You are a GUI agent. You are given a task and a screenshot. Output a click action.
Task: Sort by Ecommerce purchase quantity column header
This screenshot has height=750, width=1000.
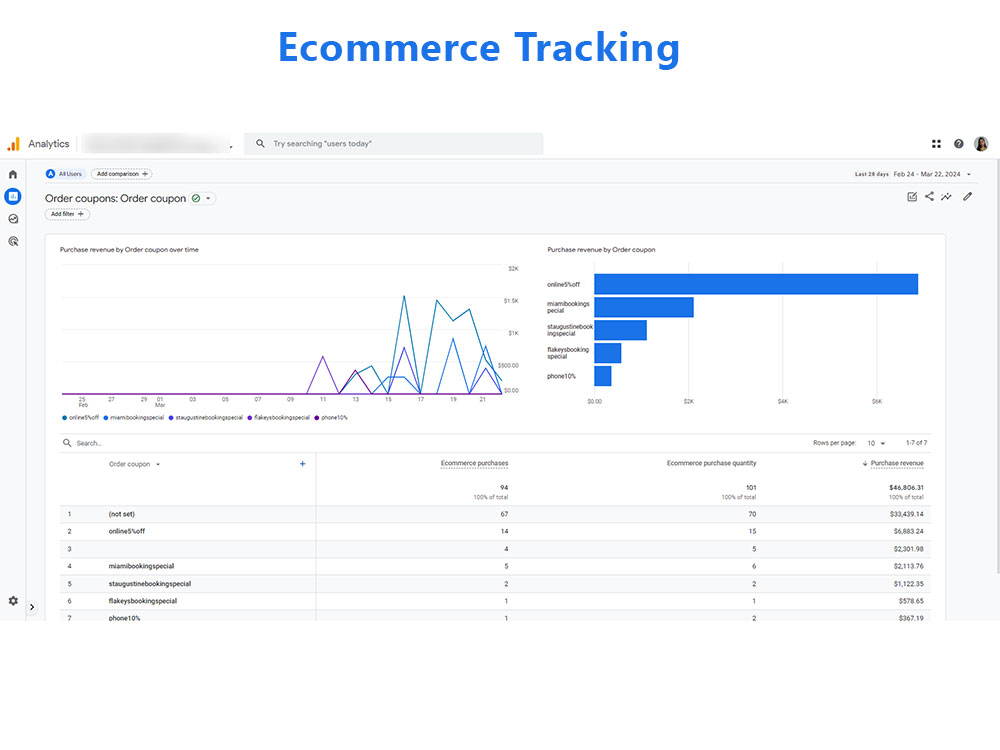coord(712,463)
